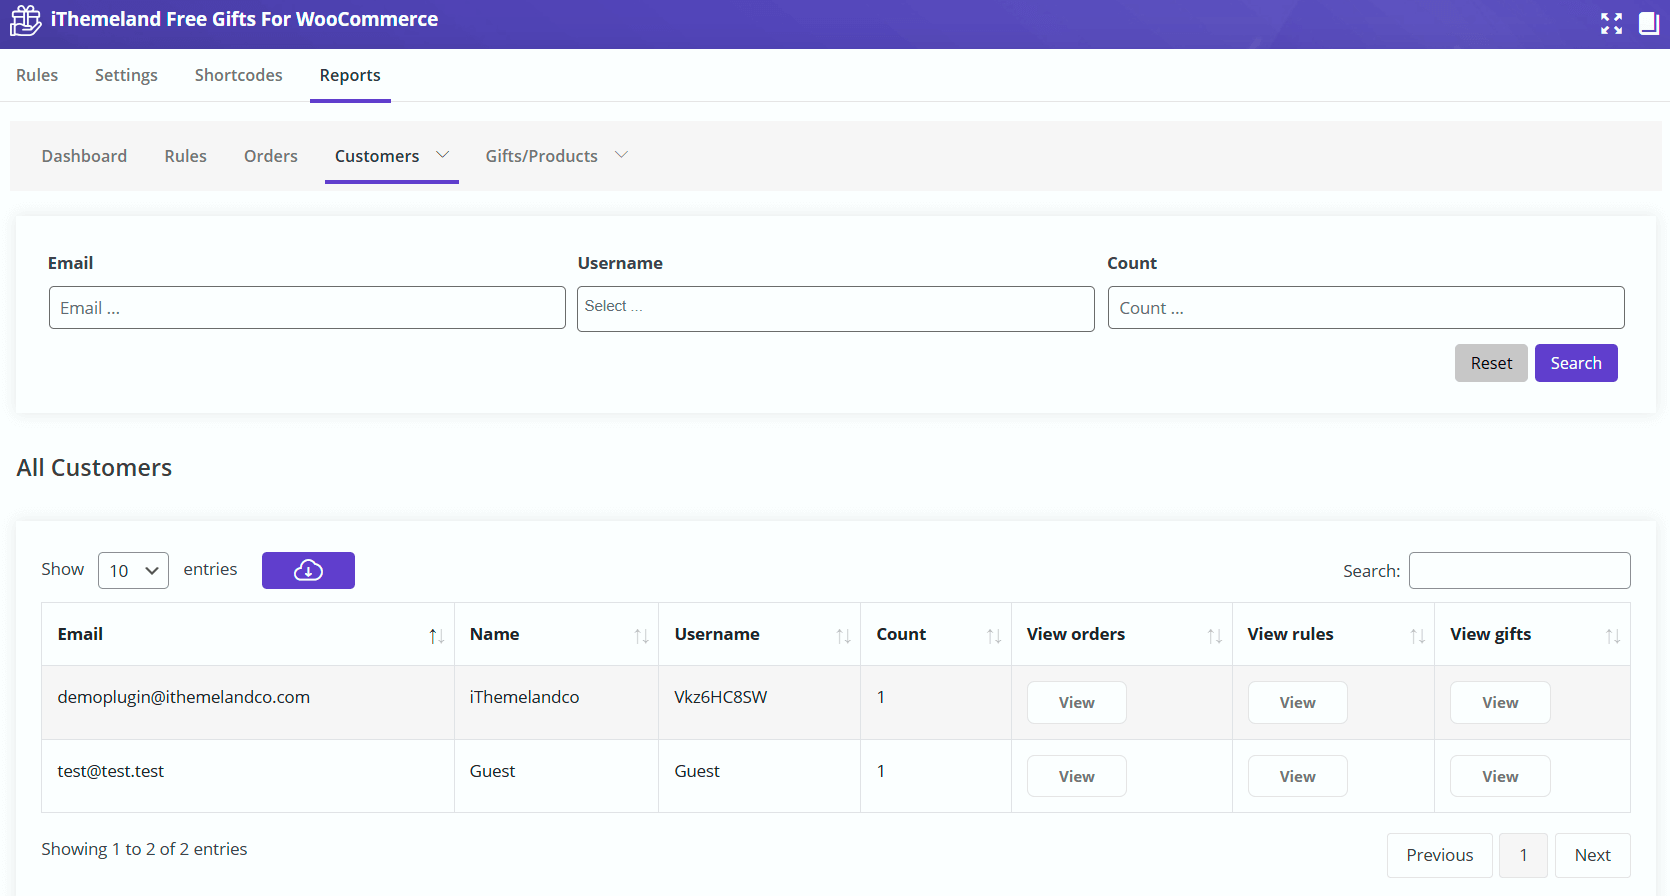This screenshot has height=896, width=1670.
Task: Go to the Dashboard report sub-tab
Action: tap(84, 156)
